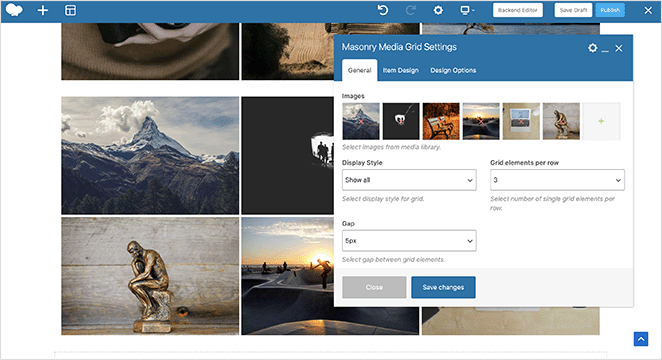Add a new element with plus icon

click(43, 10)
